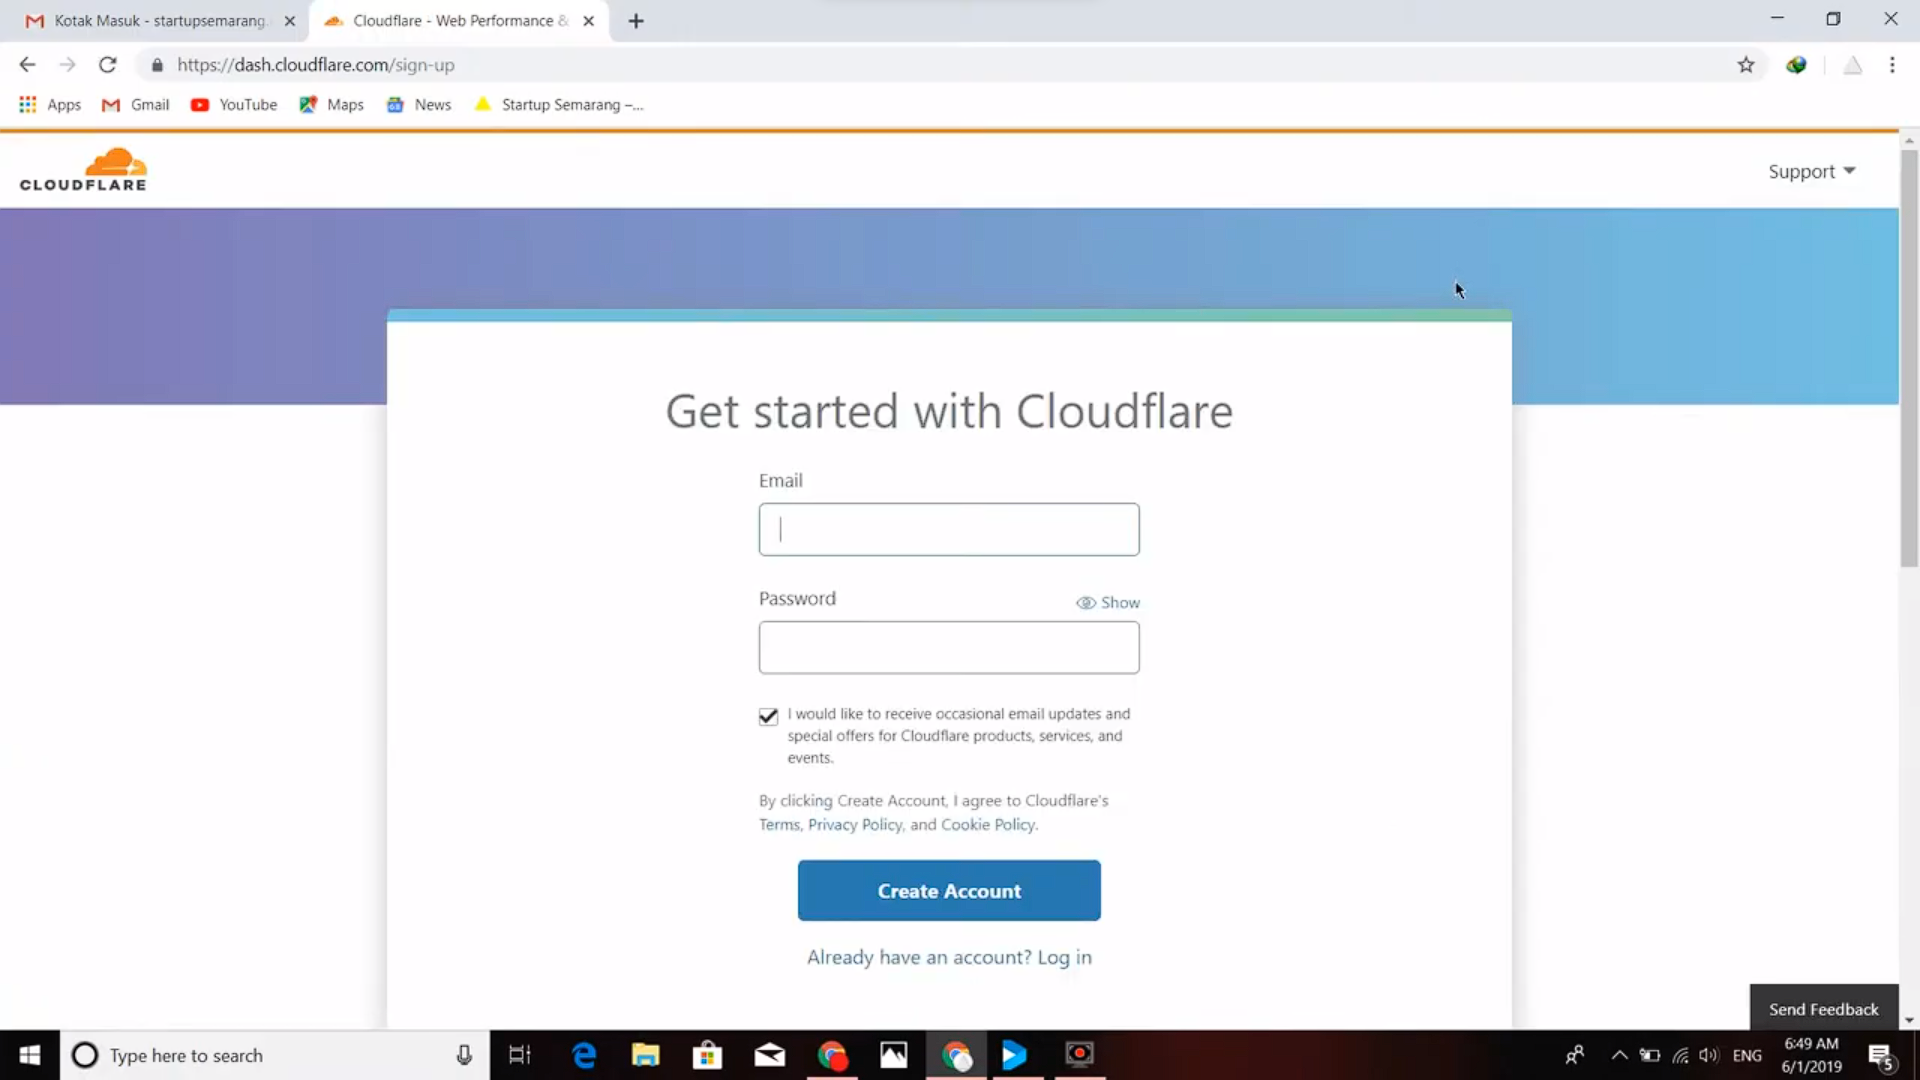
Task: Click the browser forward arrow
Action: (67, 65)
